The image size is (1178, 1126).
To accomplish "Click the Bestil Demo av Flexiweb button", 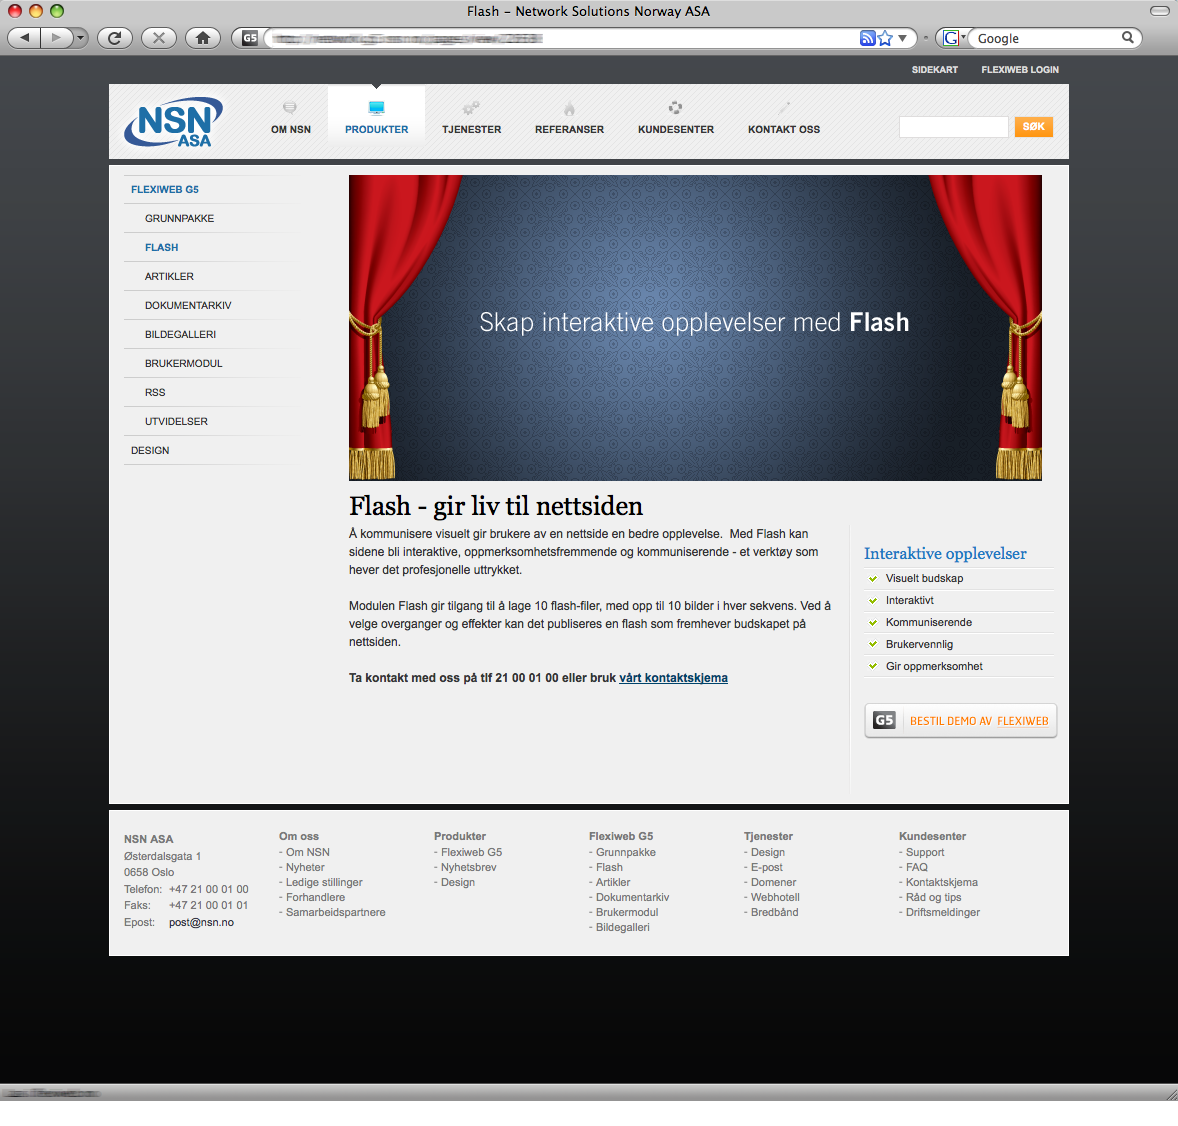I will 960,721.
